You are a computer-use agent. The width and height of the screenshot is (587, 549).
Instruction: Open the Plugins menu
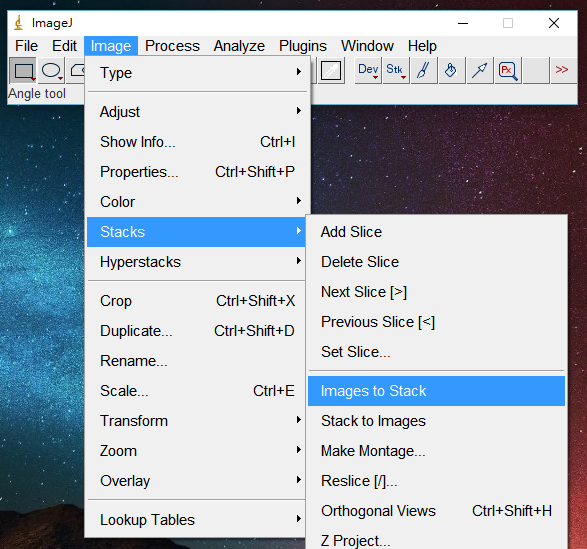[303, 46]
